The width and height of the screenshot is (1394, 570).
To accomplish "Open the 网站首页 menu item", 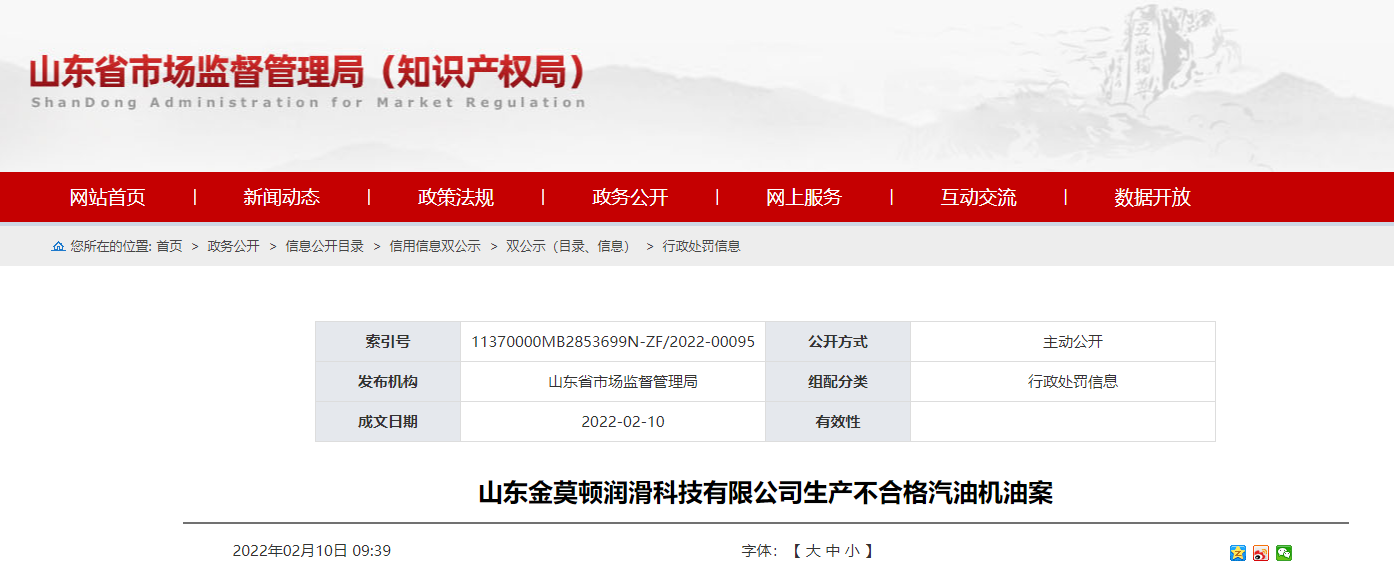I will click(x=107, y=197).
